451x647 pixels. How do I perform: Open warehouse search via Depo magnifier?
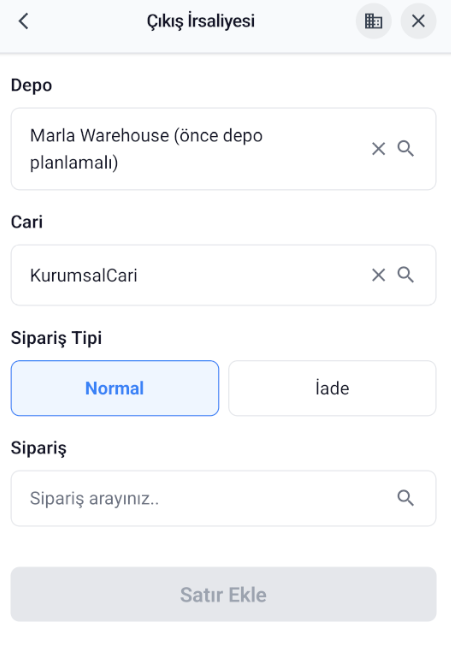[x=406, y=149]
